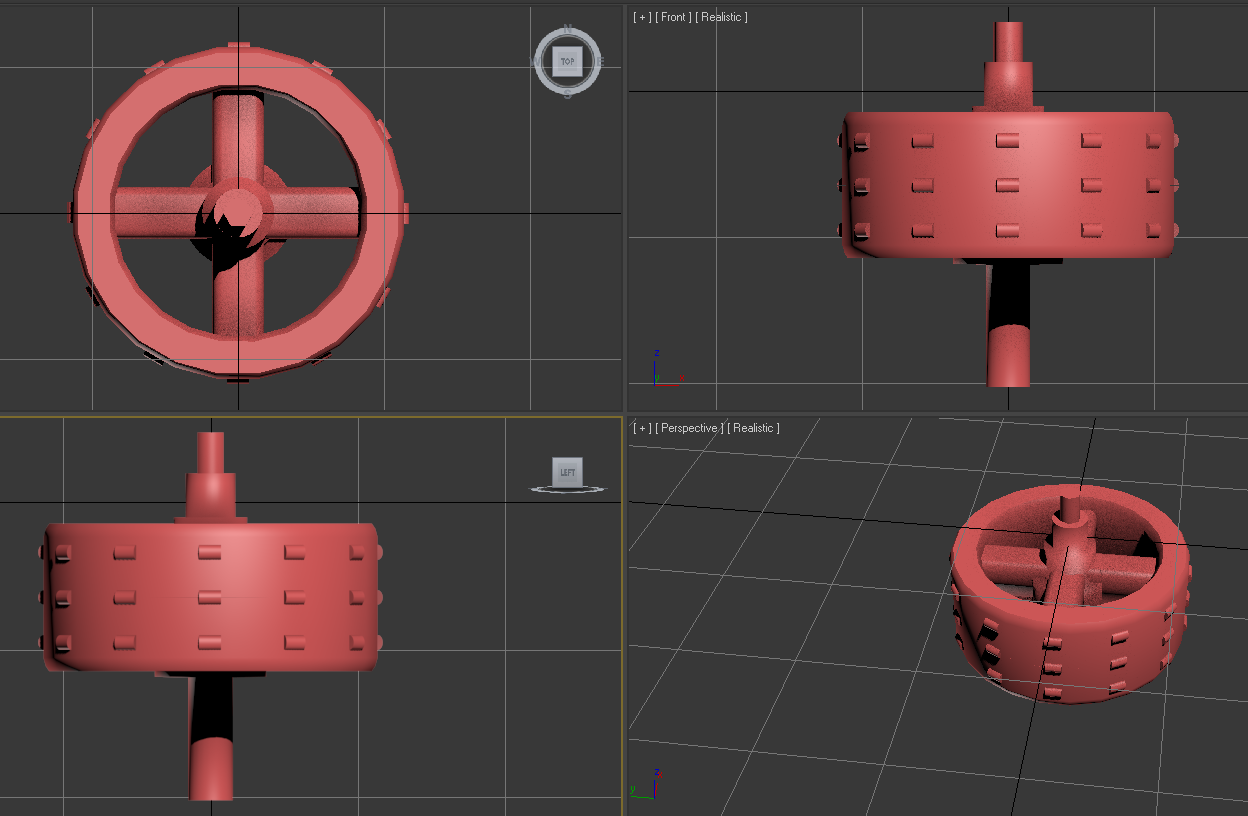Open the [Realistic] shading menu in Perspective viewport
The height and width of the screenshot is (816, 1248).
[754, 428]
